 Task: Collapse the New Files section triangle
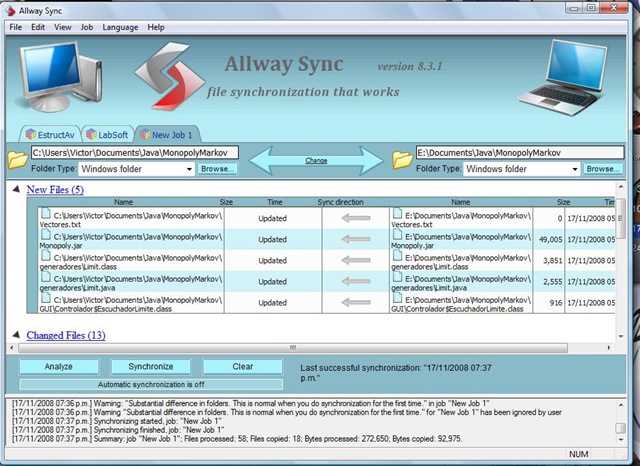coord(16,189)
